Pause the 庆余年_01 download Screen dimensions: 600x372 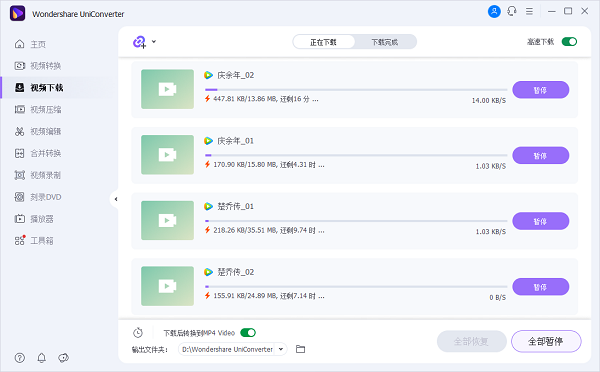coord(540,155)
